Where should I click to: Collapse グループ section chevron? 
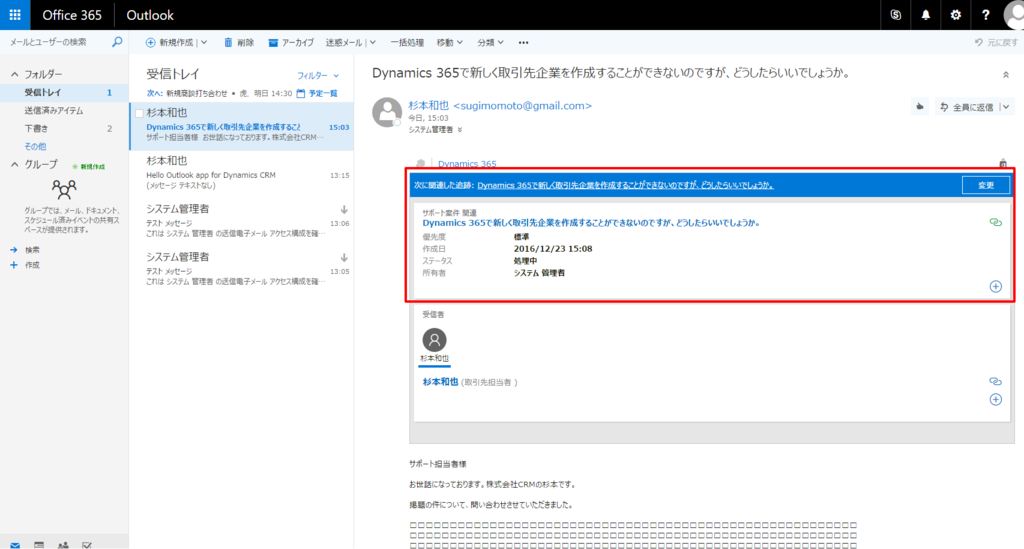point(14,165)
